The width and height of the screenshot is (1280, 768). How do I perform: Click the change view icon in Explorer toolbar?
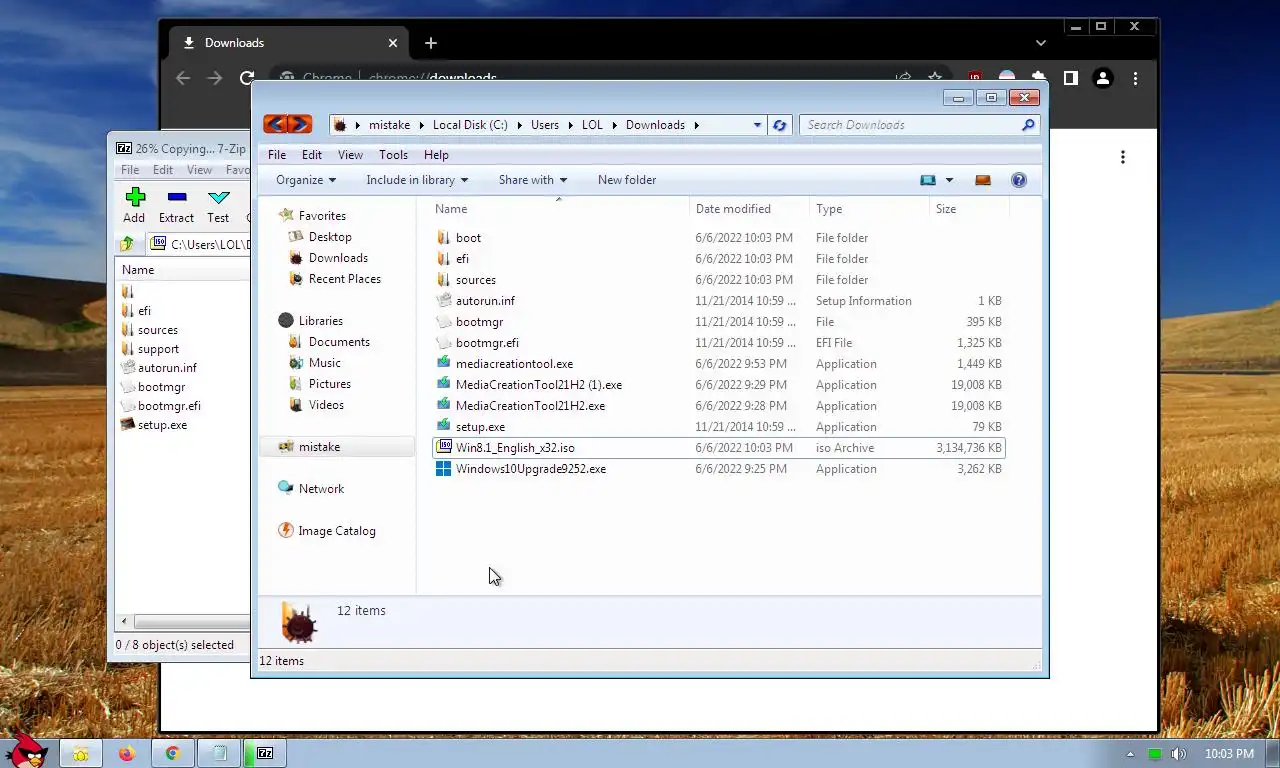coord(928,180)
